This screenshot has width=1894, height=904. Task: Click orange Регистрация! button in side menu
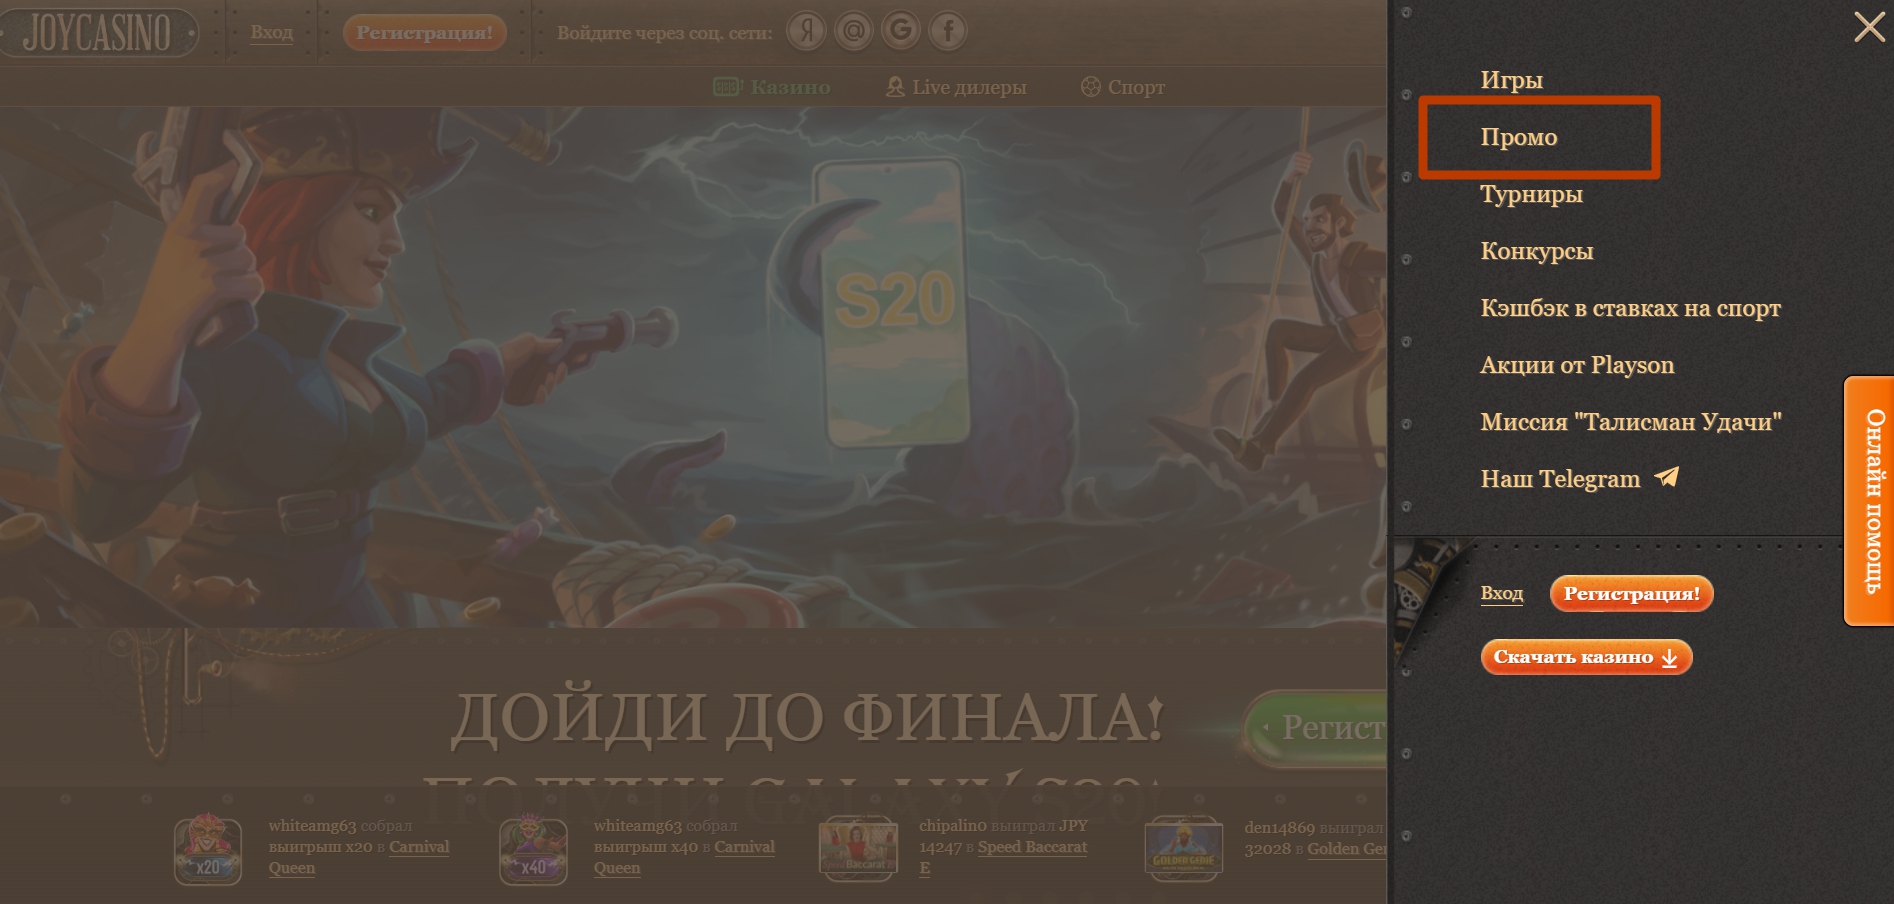click(x=1631, y=593)
